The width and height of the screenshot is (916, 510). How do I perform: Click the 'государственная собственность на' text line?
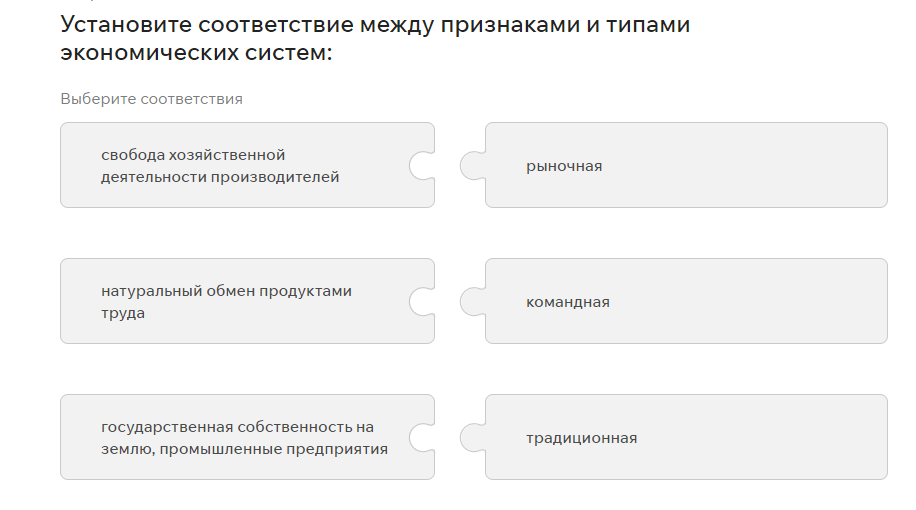tap(237, 427)
